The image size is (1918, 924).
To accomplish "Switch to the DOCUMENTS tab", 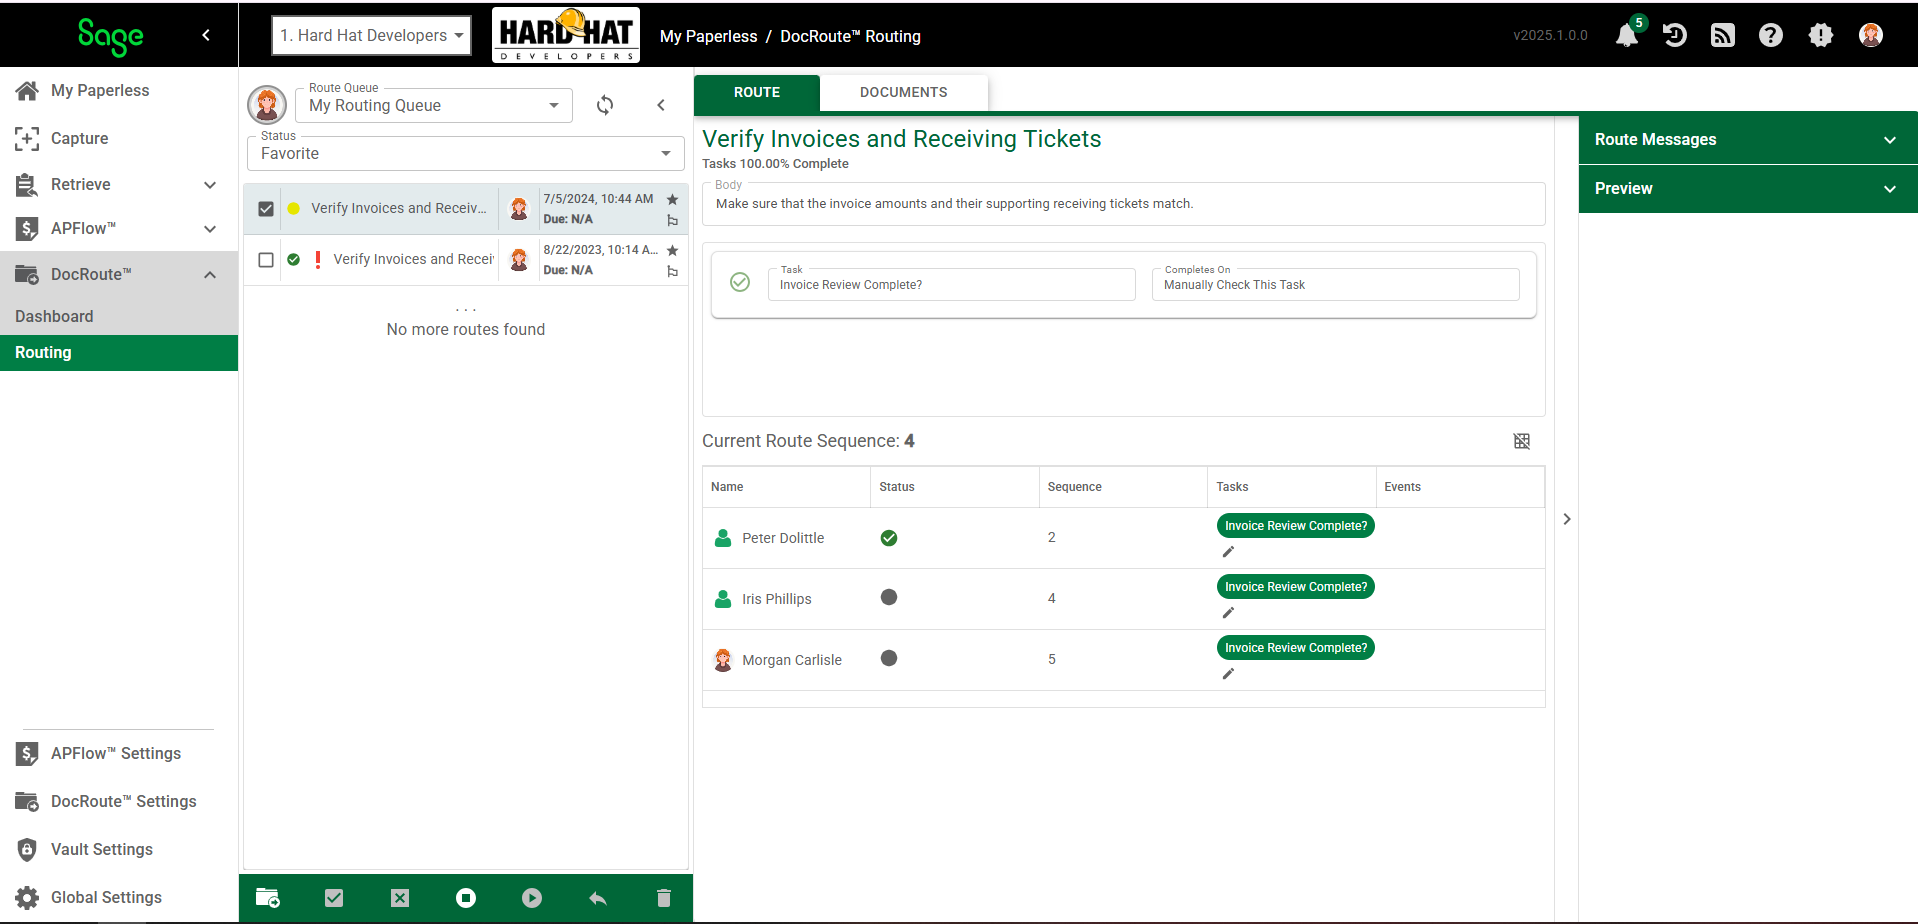I will pyautogui.click(x=904, y=92).
